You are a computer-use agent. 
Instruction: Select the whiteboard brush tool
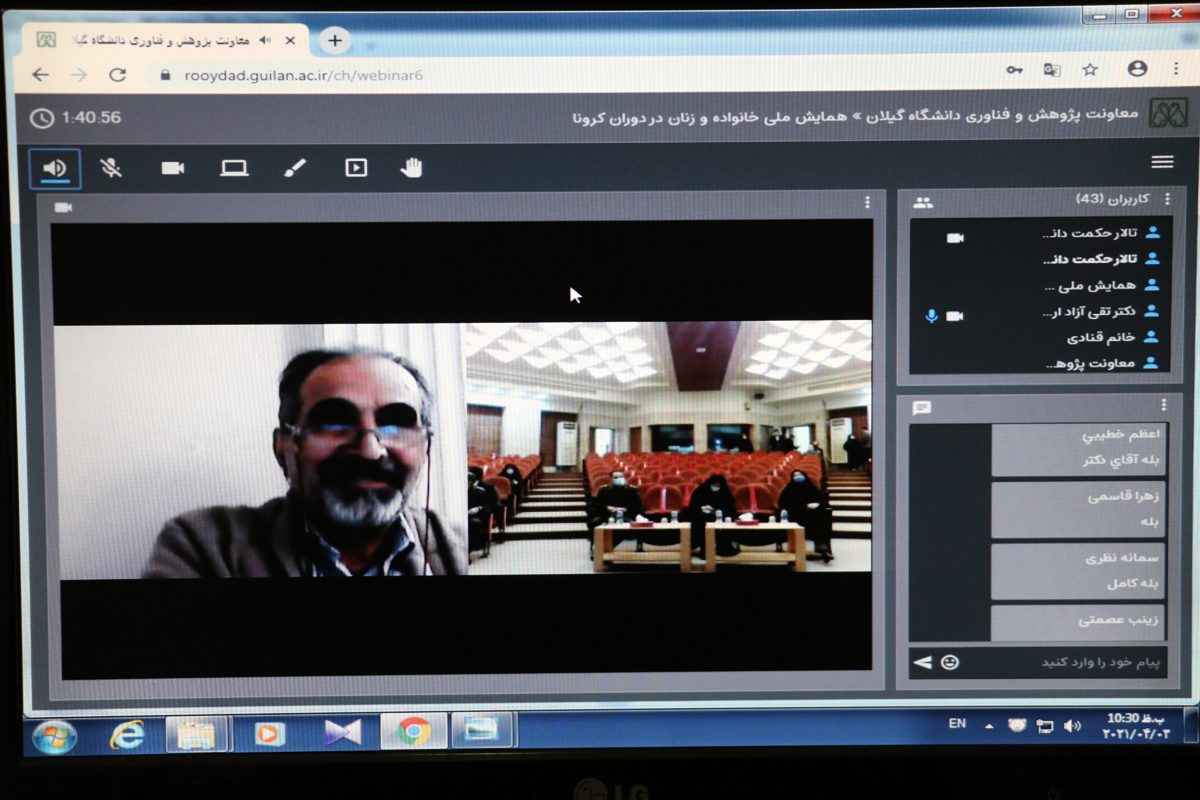click(295, 168)
